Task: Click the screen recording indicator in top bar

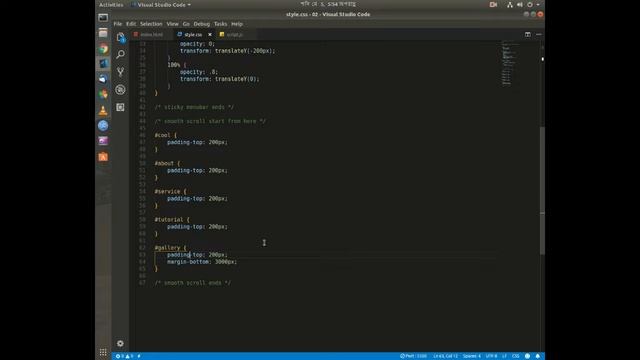Action: [x=493, y=5]
